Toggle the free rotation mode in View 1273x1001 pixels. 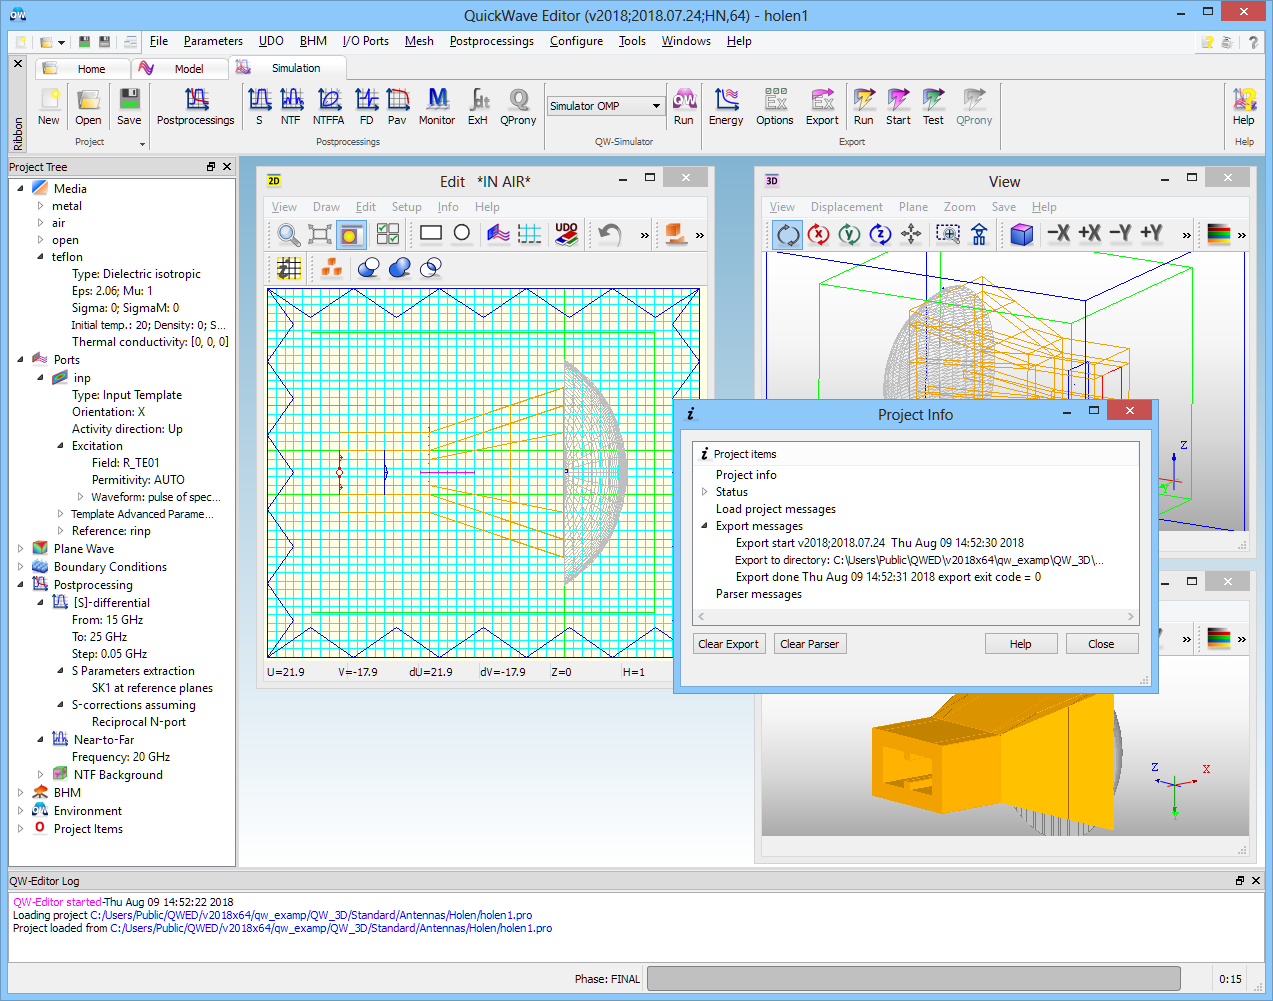(x=788, y=234)
